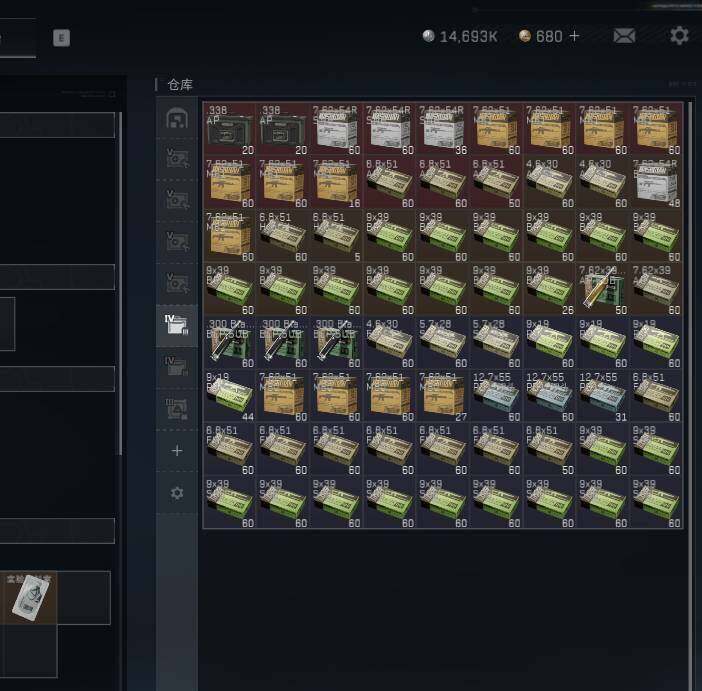Screen dimensions: 702x691
Task: Open game settings gear in top bar
Action: [x=679, y=35]
